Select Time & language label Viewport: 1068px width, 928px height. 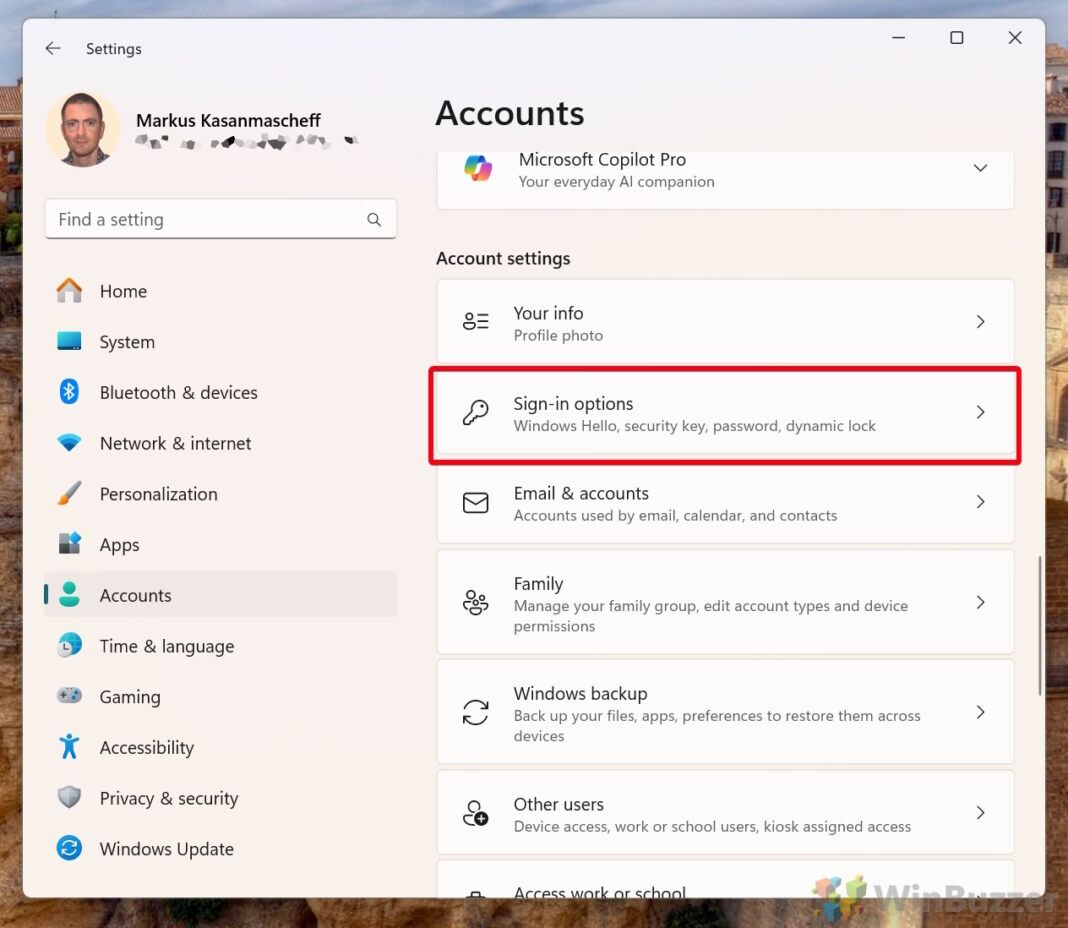167,646
